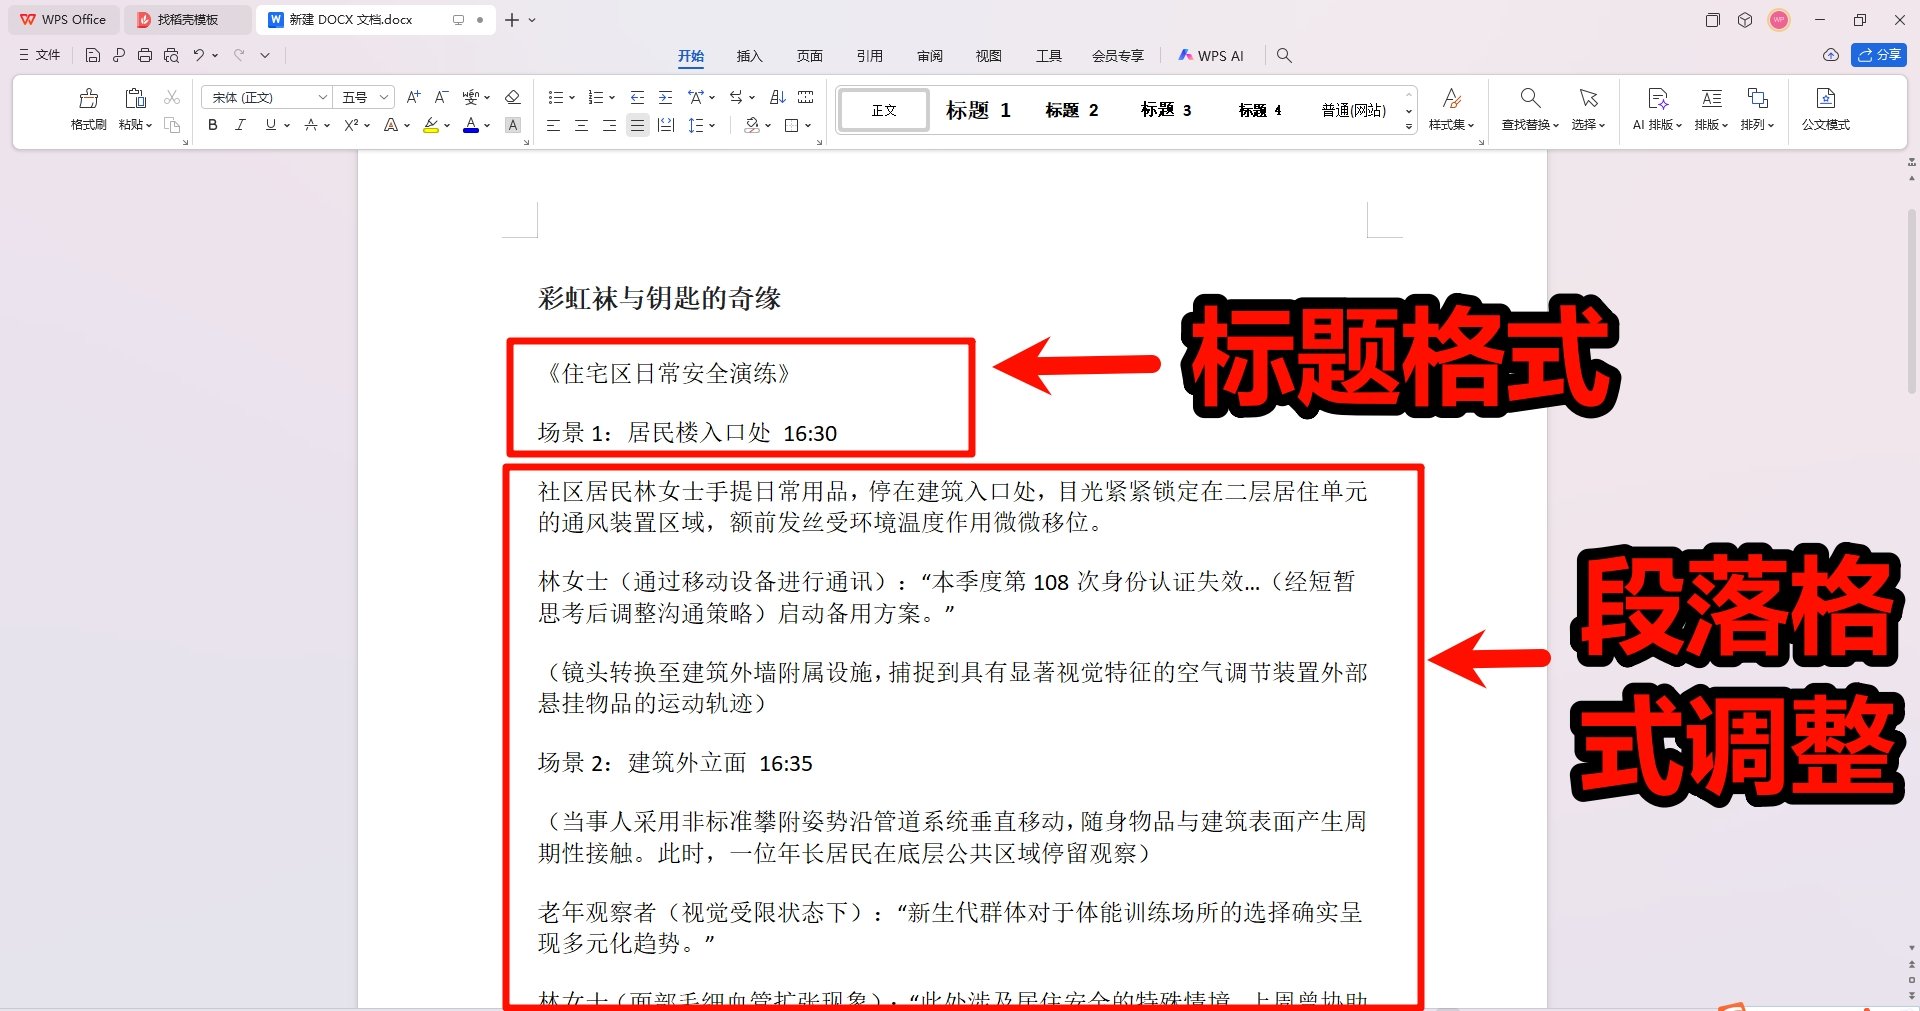
Task: Pick a font color from the swatch
Action: [x=472, y=125]
